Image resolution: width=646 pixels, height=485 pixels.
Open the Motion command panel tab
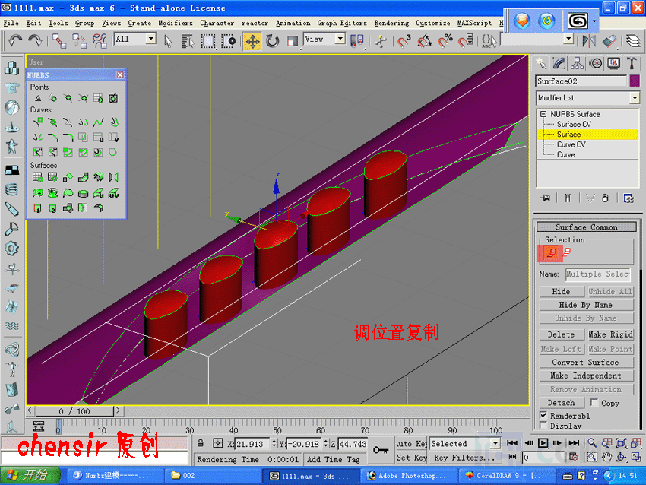(x=595, y=63)
